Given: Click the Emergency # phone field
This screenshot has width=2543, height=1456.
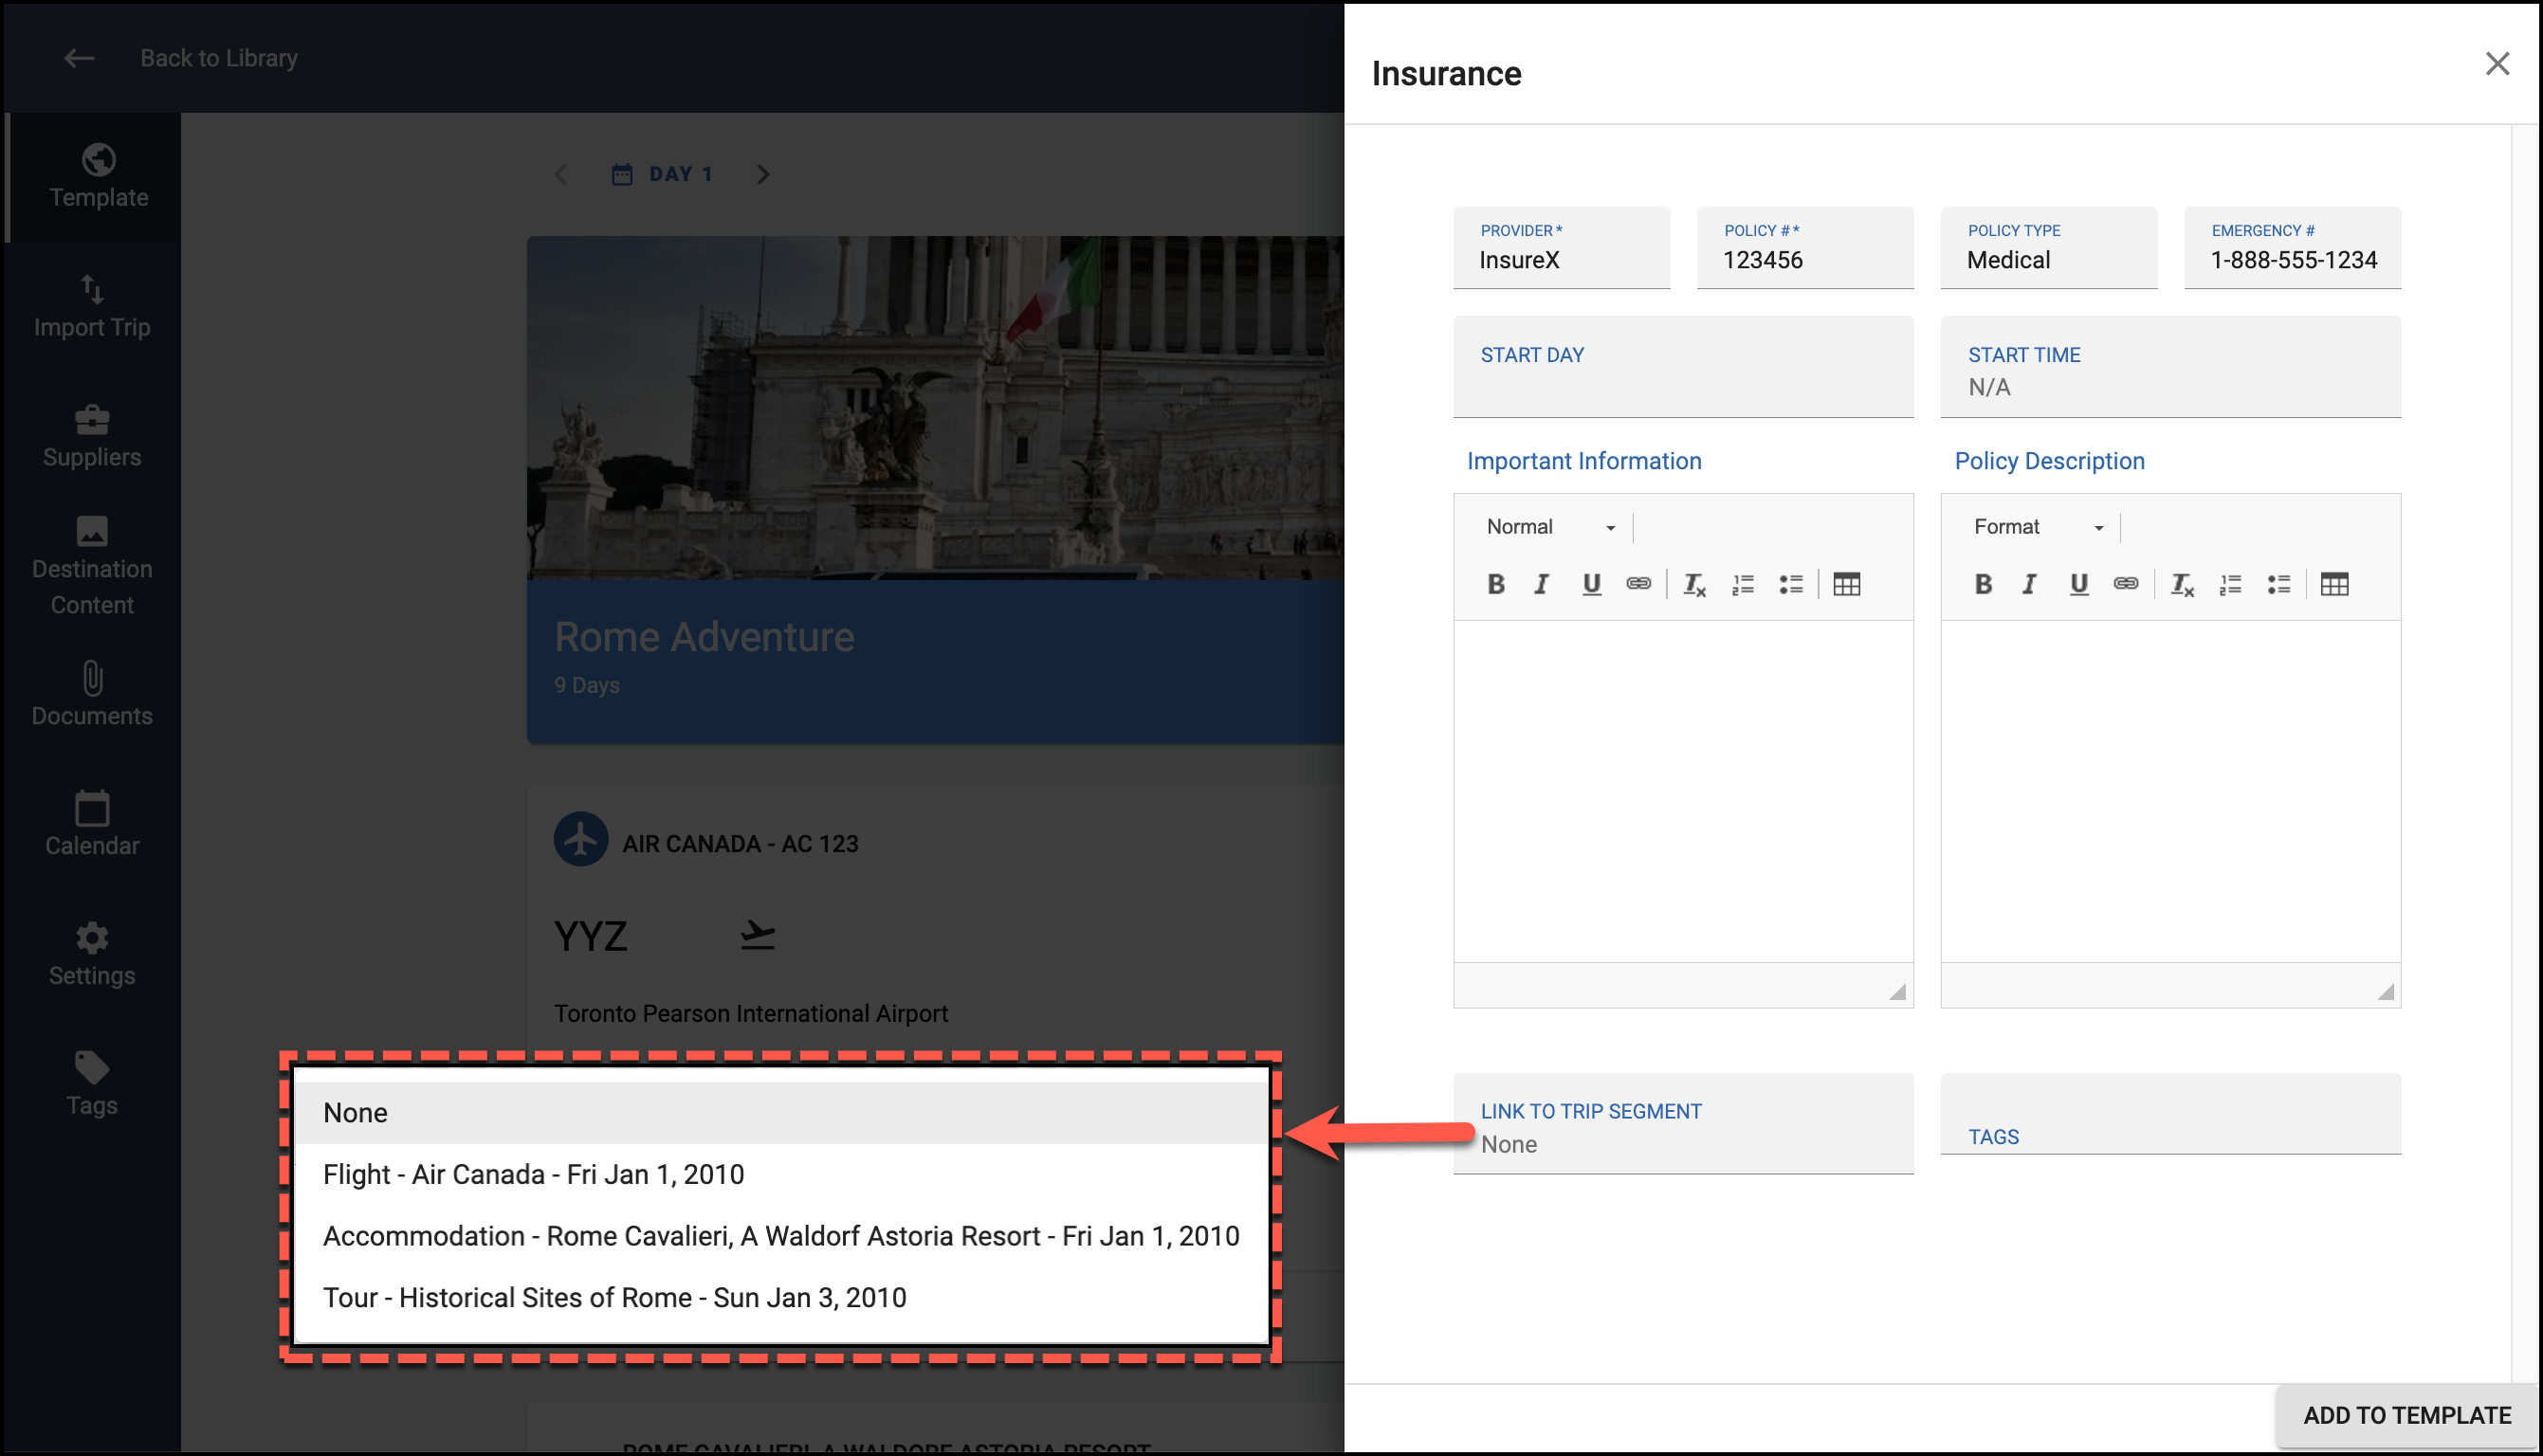Looking at the screenshot, I should pos(2292,248).
